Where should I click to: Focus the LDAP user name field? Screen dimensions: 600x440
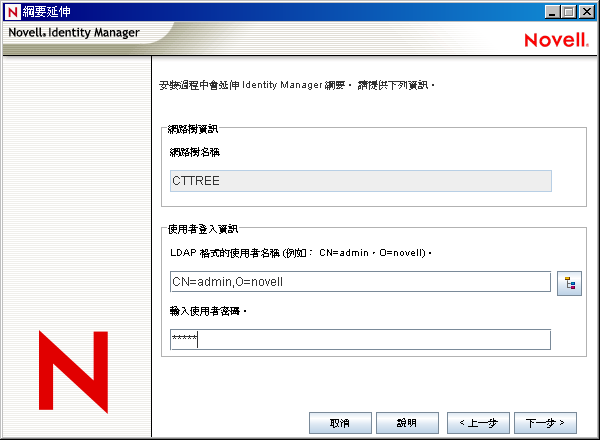(x=360, y=282)
